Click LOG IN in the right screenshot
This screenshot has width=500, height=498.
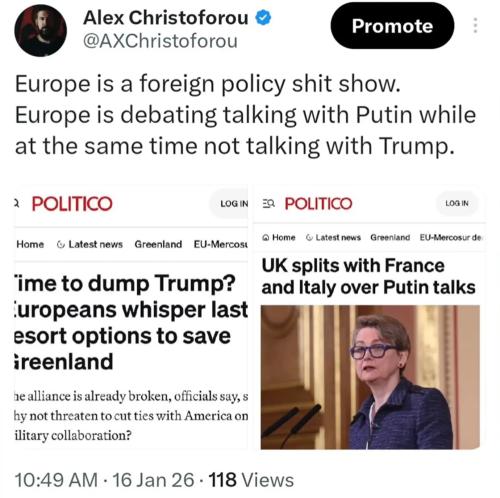[x=457, y=203]
